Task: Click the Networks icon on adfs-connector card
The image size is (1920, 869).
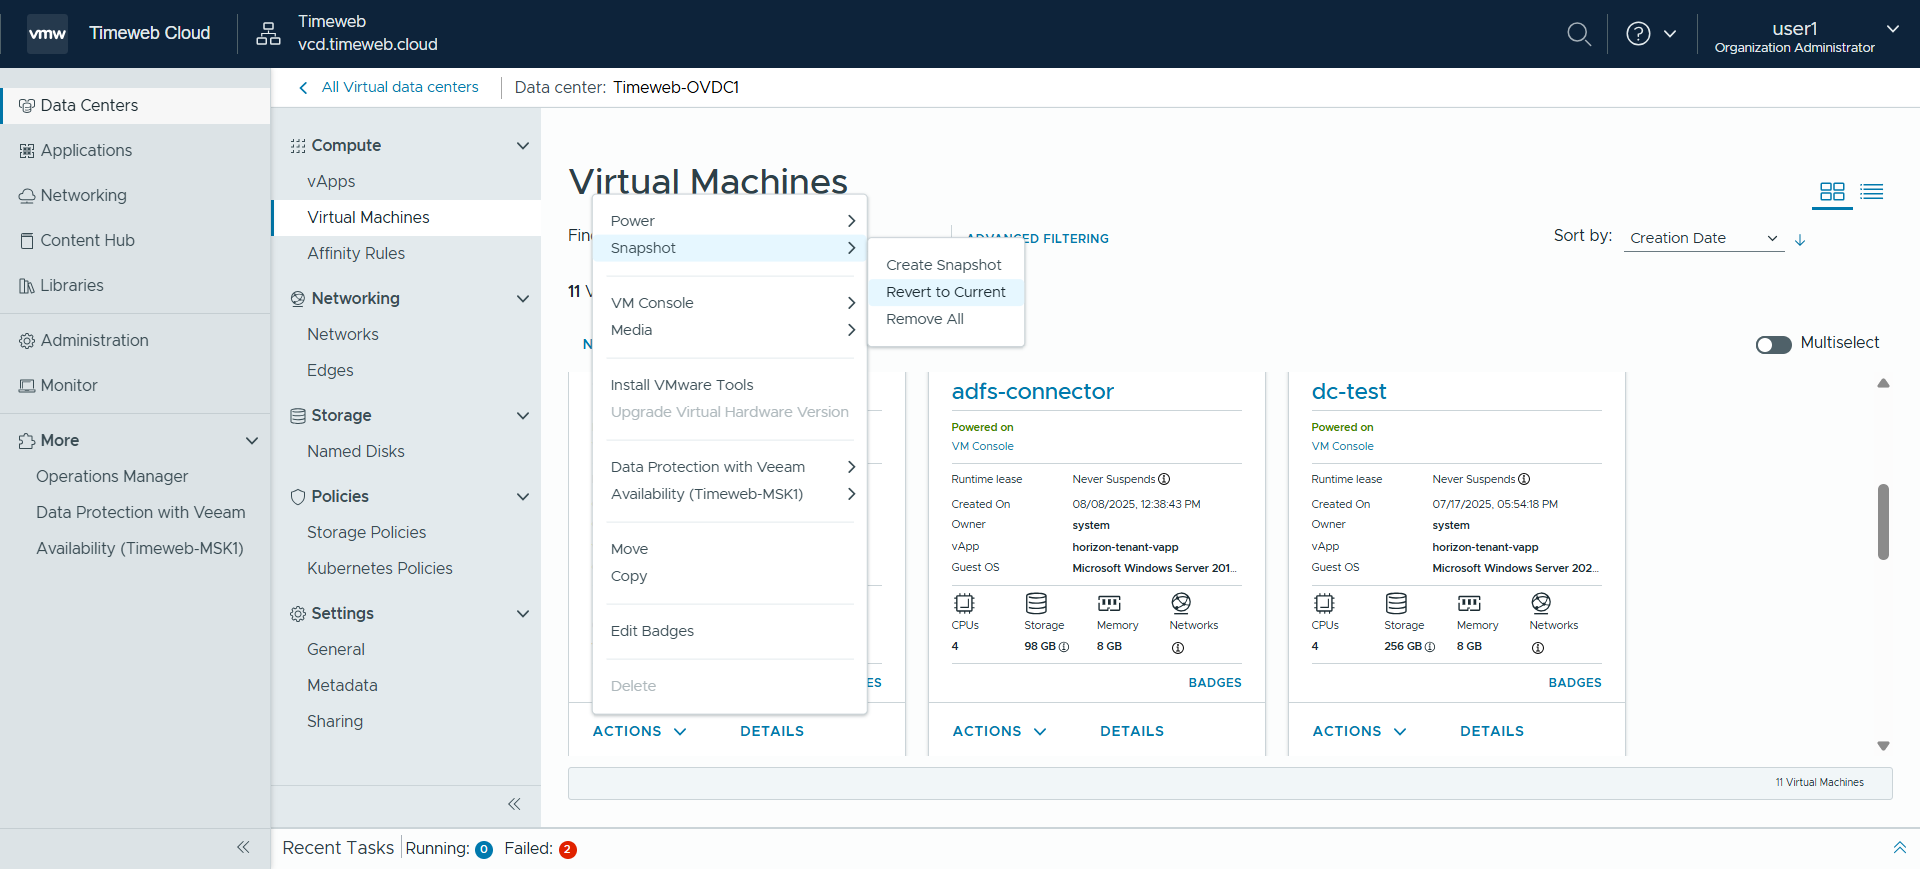Action: click(1181, 603)
